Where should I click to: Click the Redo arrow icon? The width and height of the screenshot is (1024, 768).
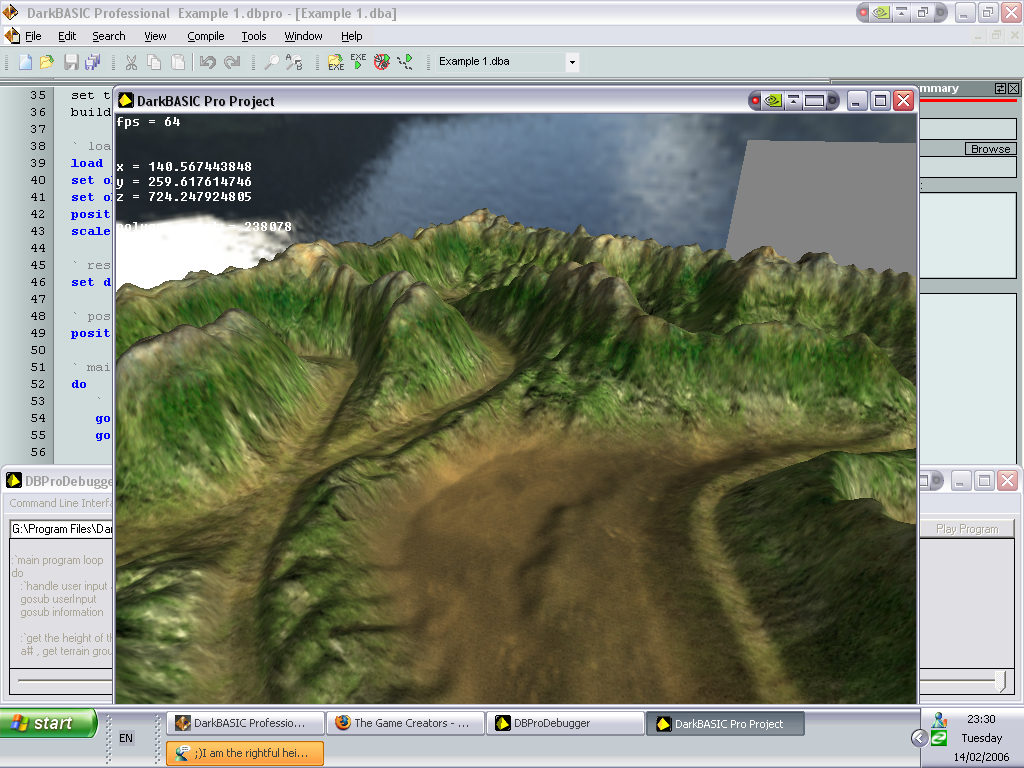232,62
